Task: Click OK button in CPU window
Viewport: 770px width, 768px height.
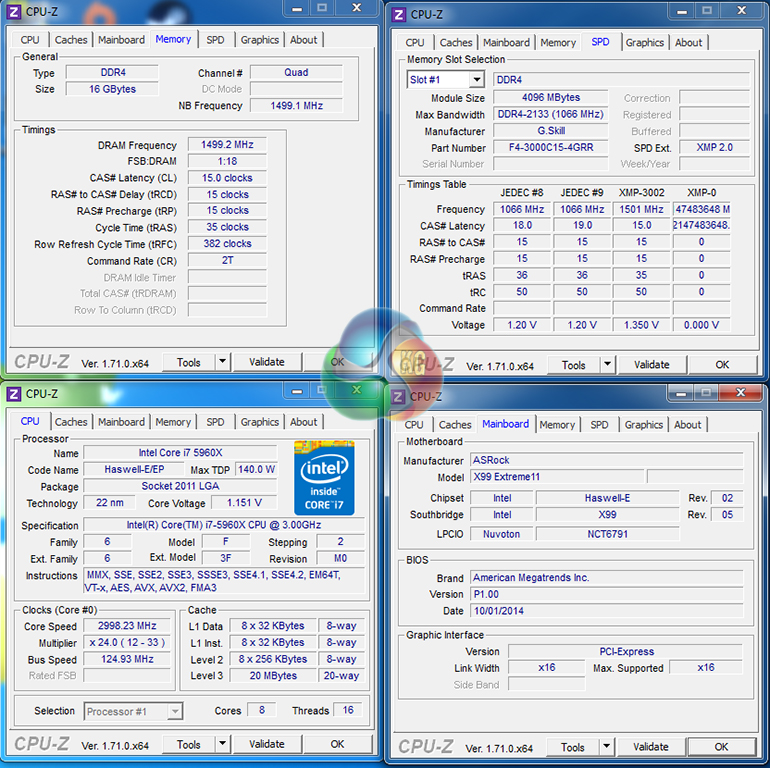Action: click(x=337, y=744)
